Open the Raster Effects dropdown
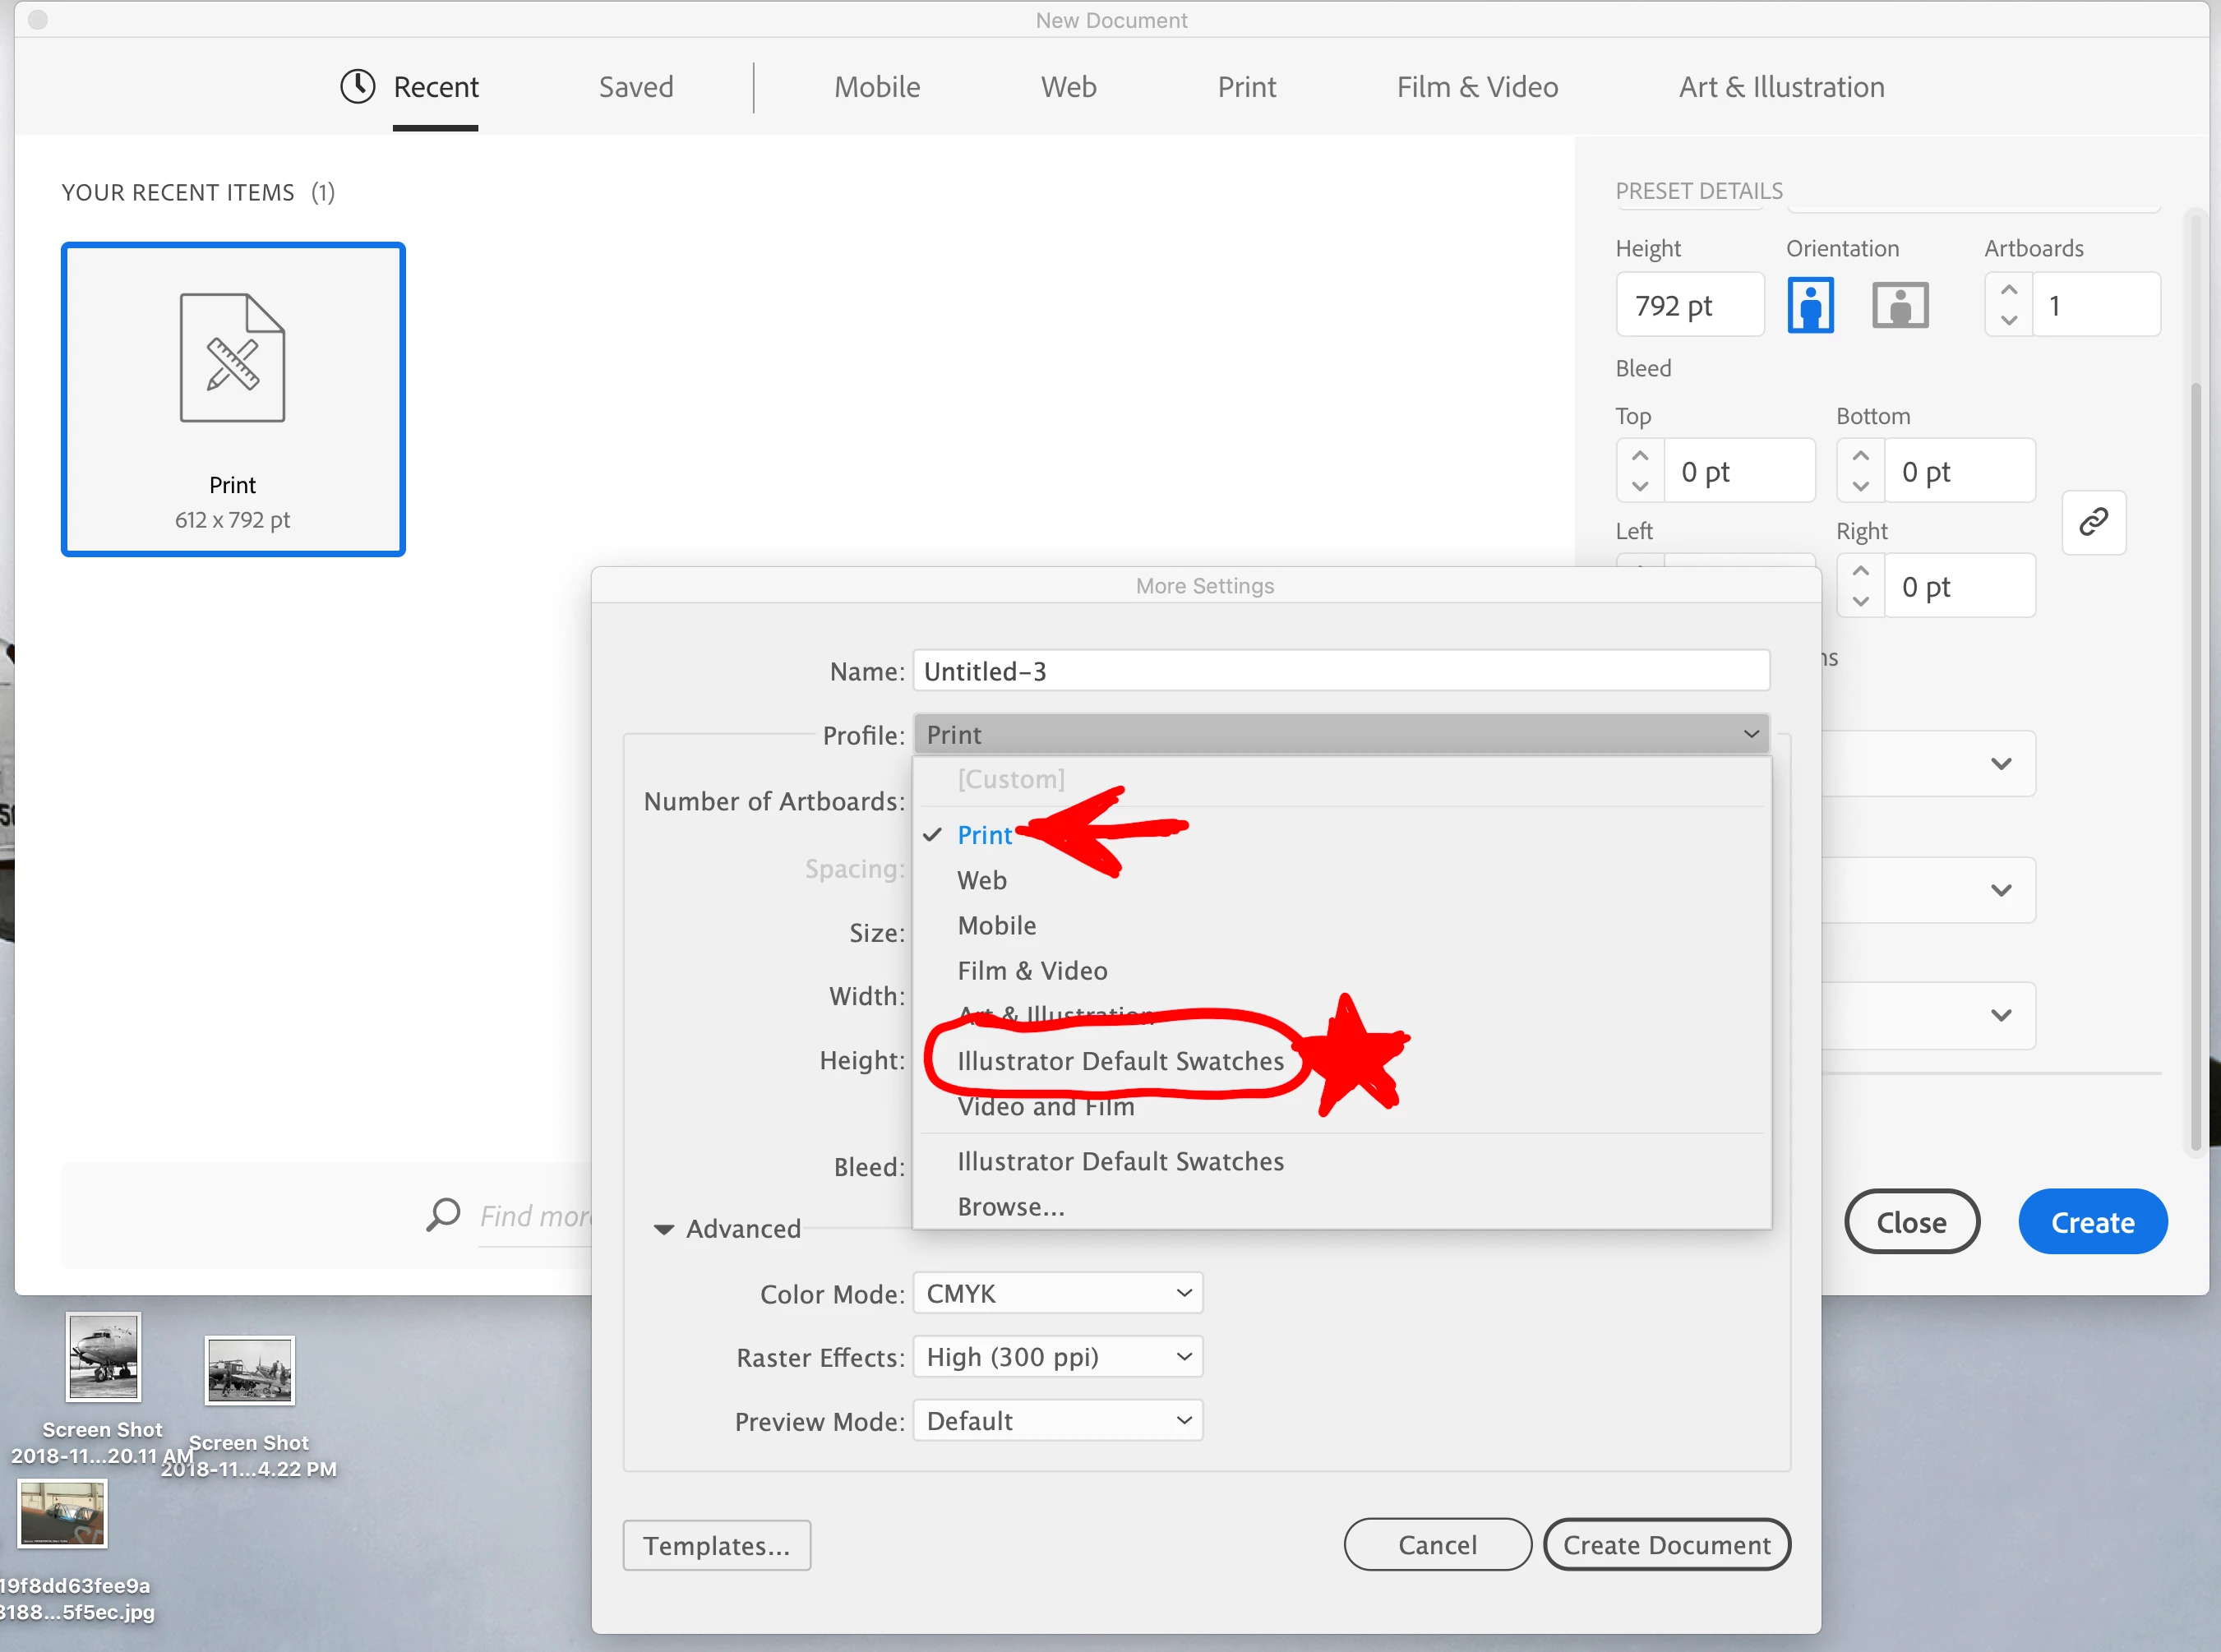The image size is (2221, 1652). click(1057, 1357)
